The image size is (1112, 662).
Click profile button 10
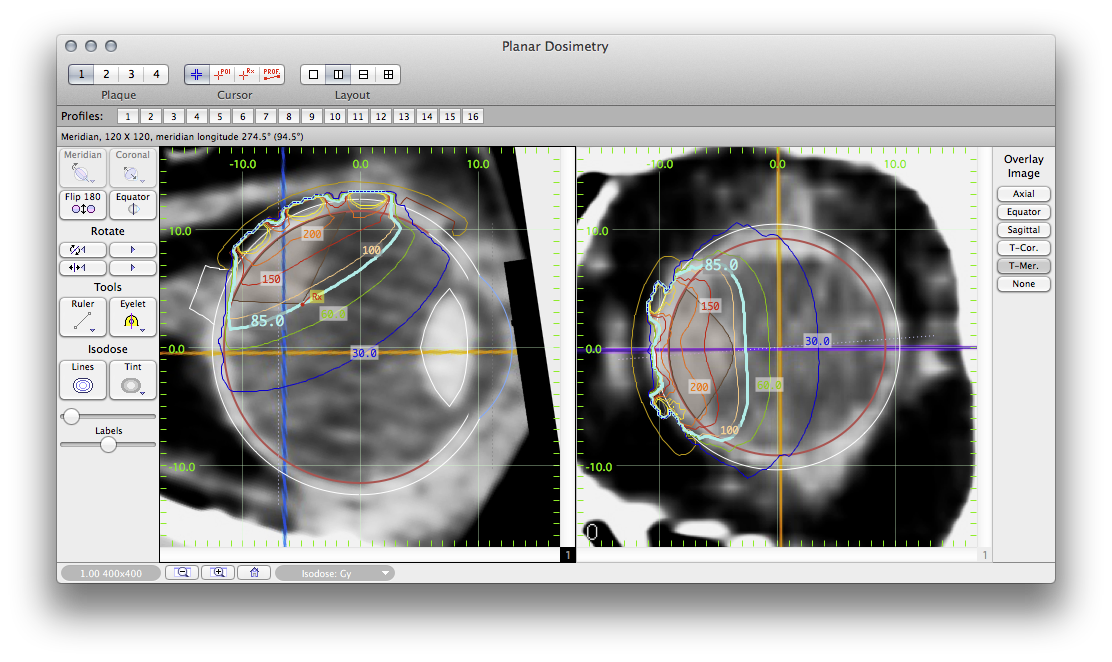click(335, 117)
